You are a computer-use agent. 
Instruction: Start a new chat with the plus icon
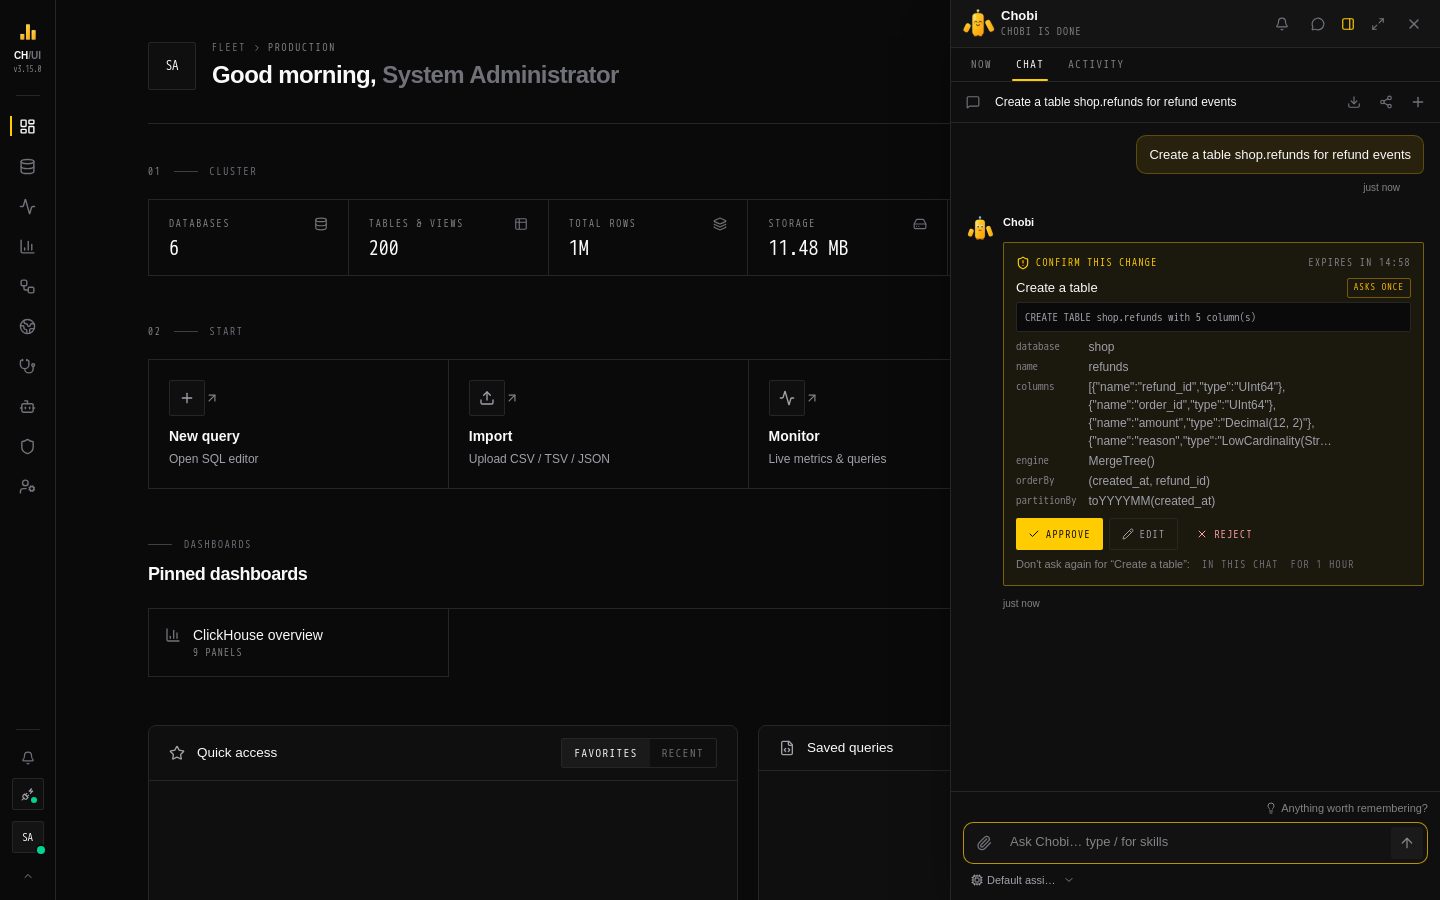(x=1418, y=102)
